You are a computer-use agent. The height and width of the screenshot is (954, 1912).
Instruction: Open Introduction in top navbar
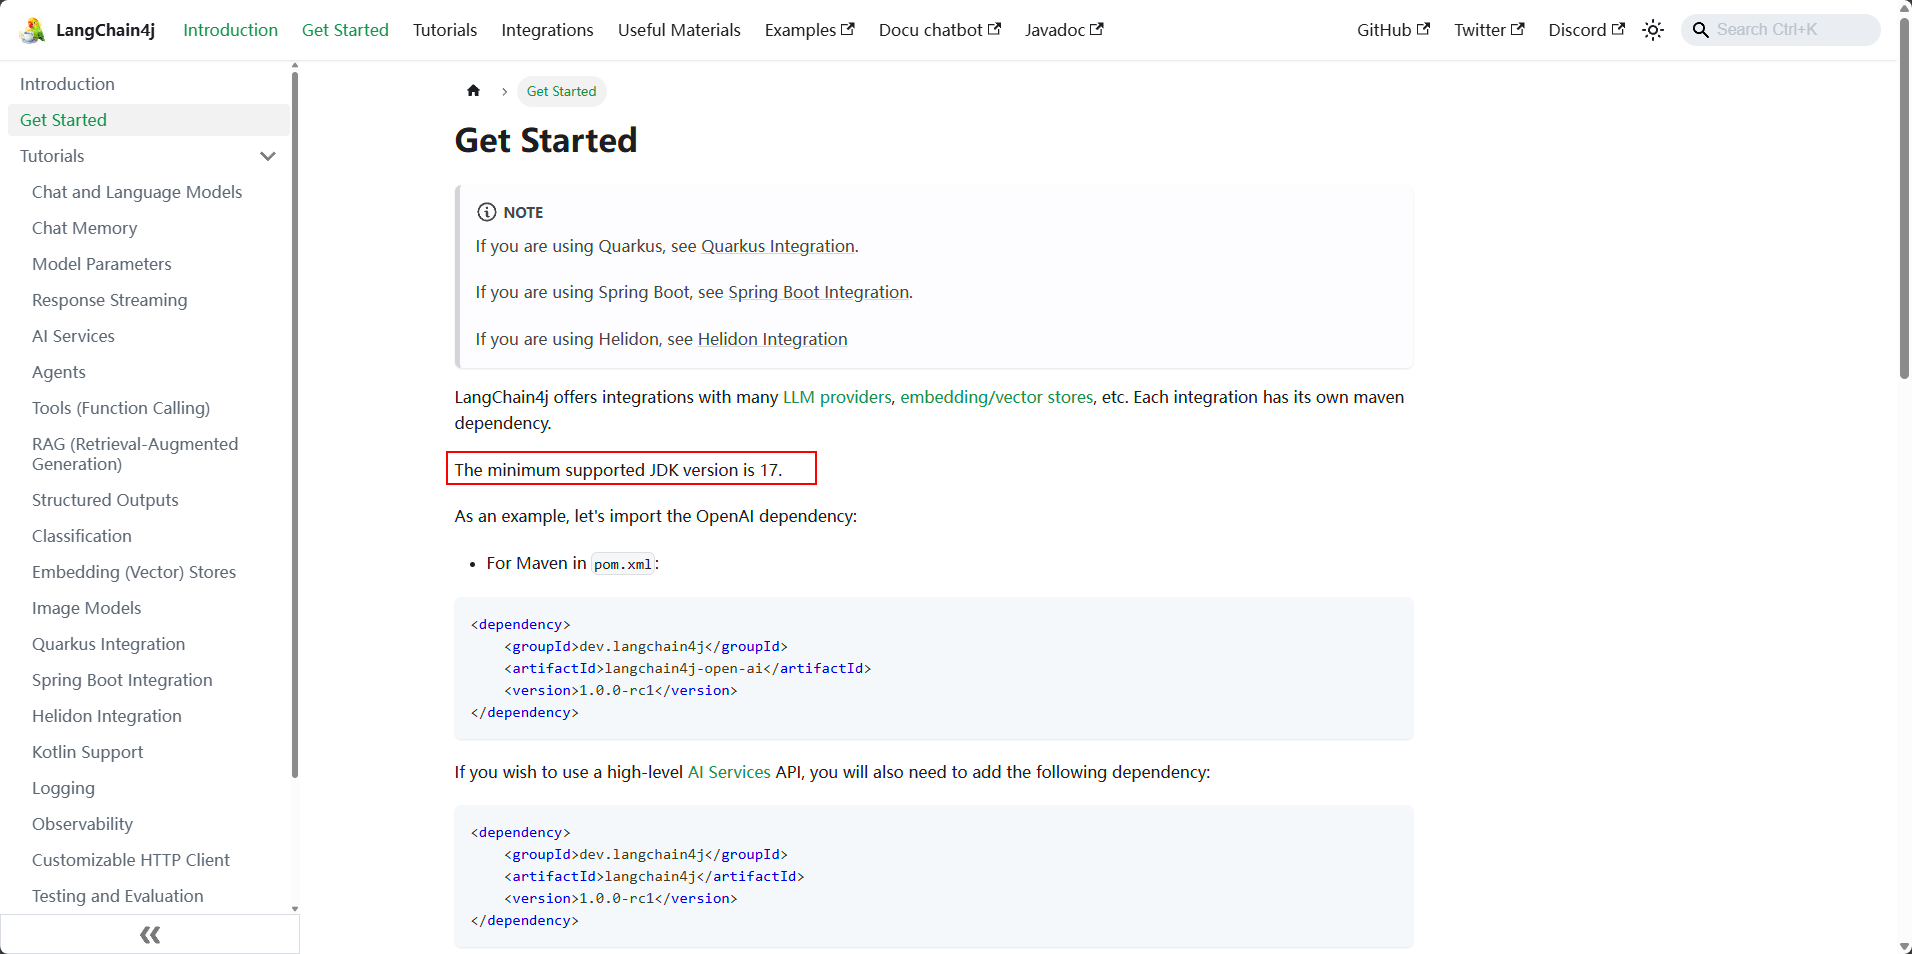click(230, 30)
